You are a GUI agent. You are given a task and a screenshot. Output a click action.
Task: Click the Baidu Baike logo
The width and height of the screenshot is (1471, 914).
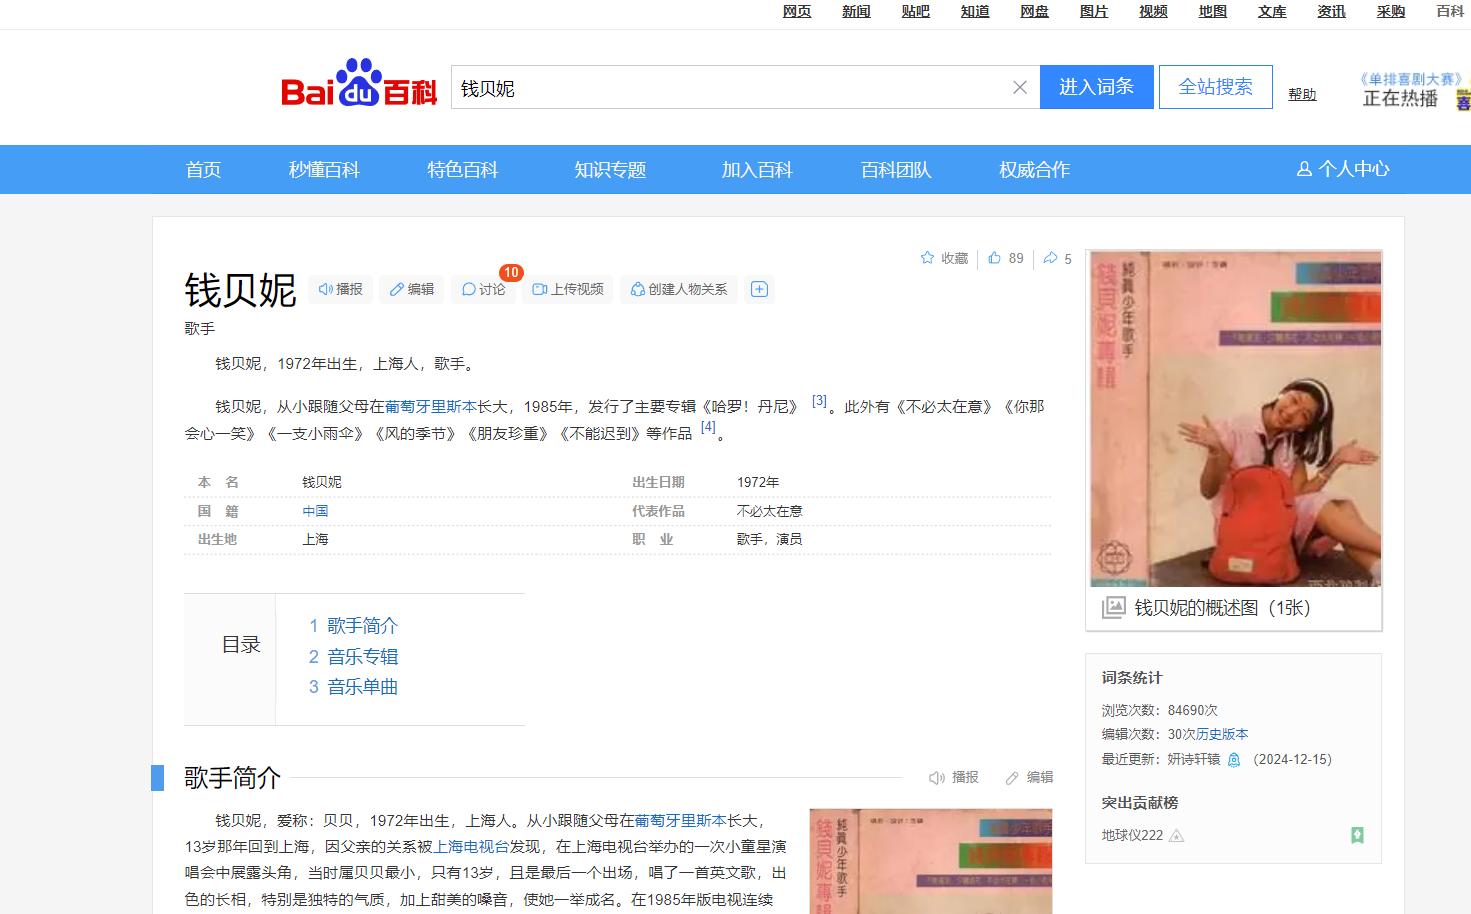click(359, 83)
